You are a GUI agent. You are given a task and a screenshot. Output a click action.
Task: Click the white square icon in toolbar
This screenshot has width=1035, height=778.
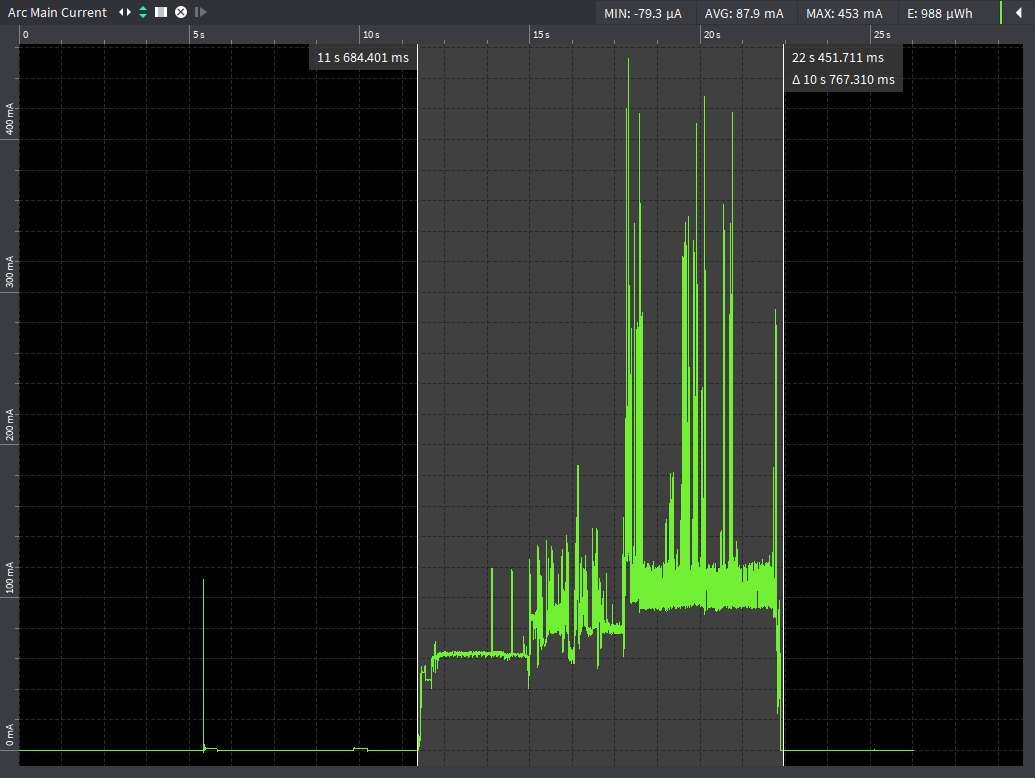(x=160, y=12)
